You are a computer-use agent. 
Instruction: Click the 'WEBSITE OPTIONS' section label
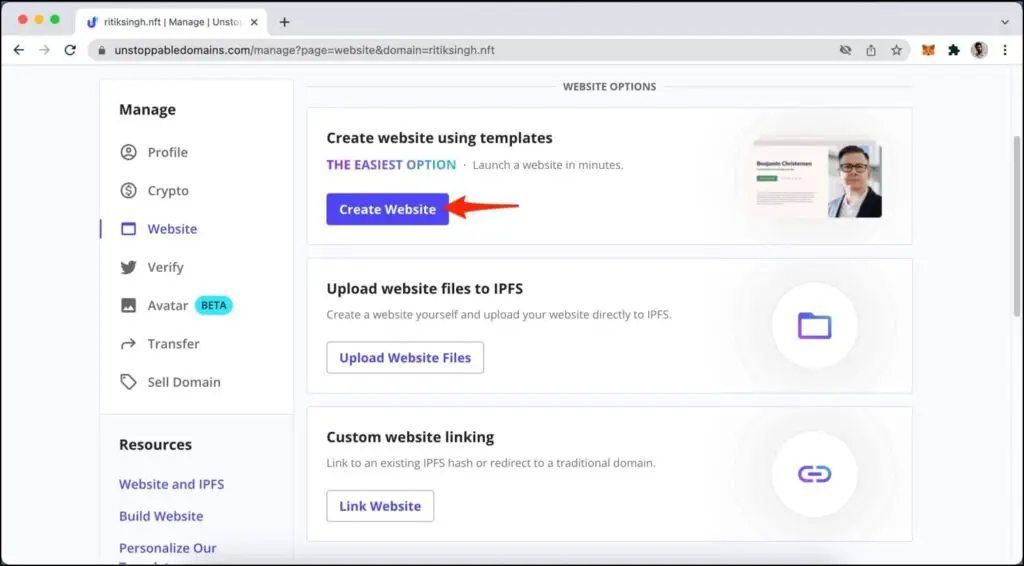tap(609, 87)
